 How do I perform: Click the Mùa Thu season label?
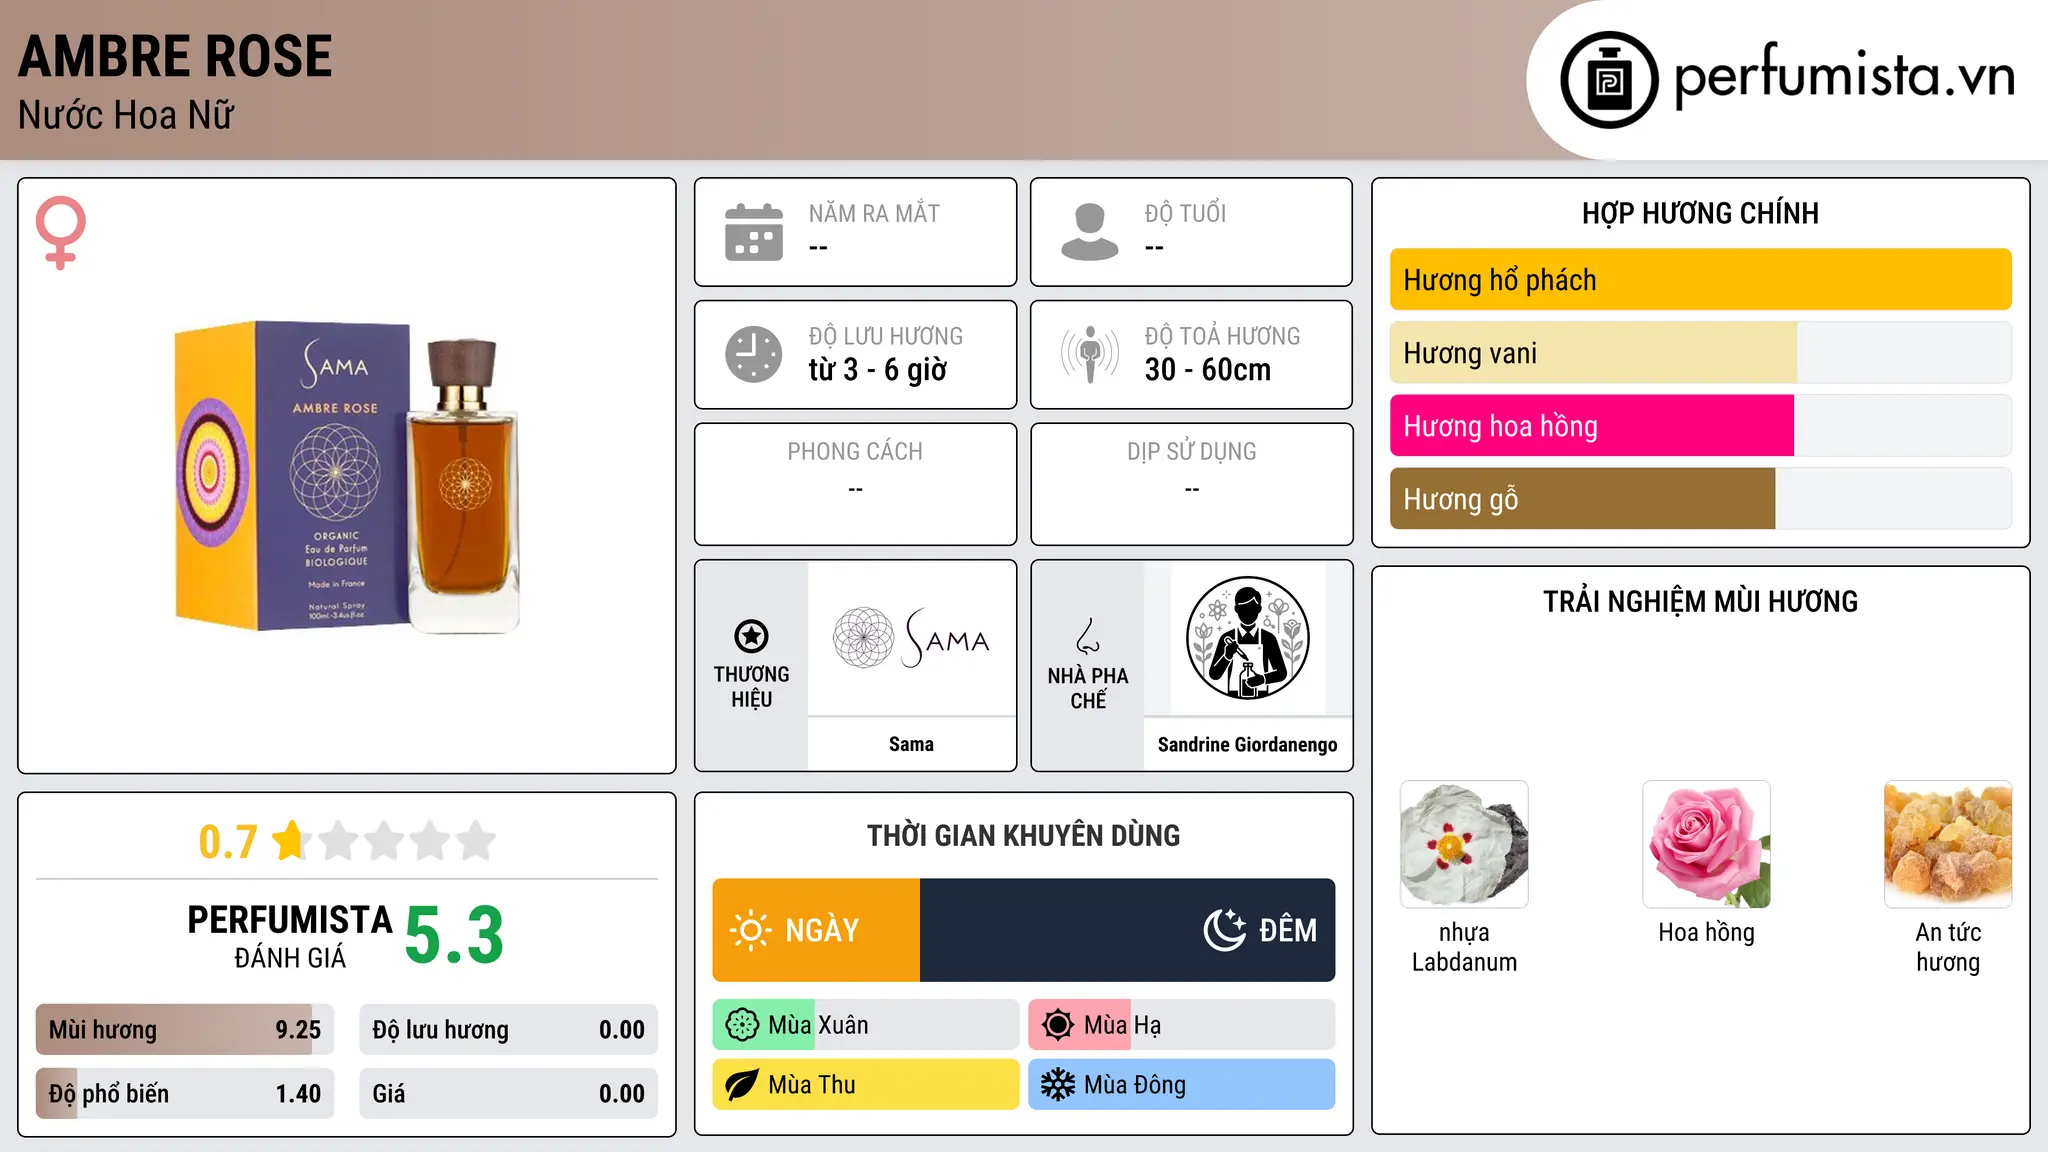812,1085
